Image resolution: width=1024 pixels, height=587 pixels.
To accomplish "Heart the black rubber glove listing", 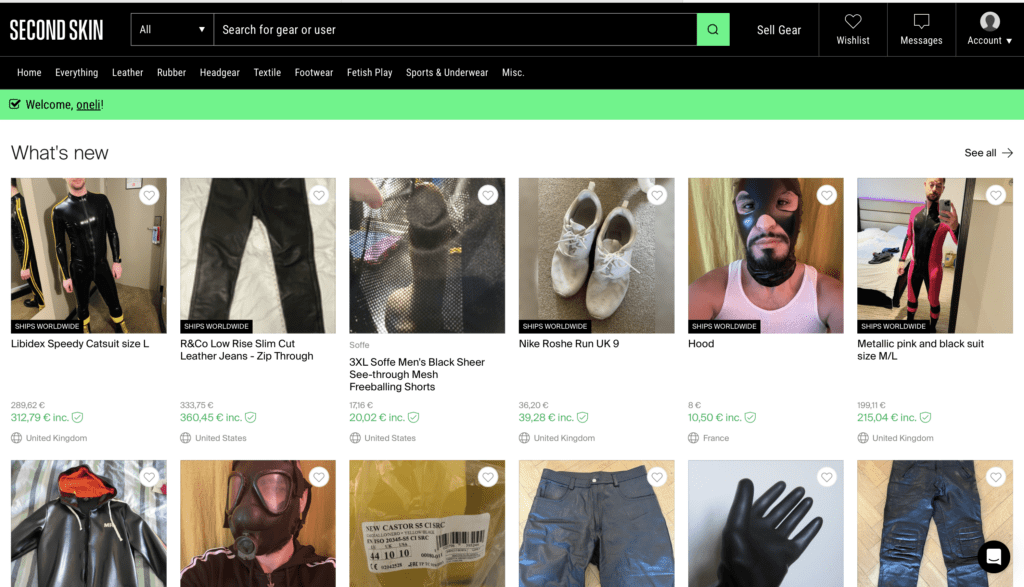I will (x=827, y=477).
